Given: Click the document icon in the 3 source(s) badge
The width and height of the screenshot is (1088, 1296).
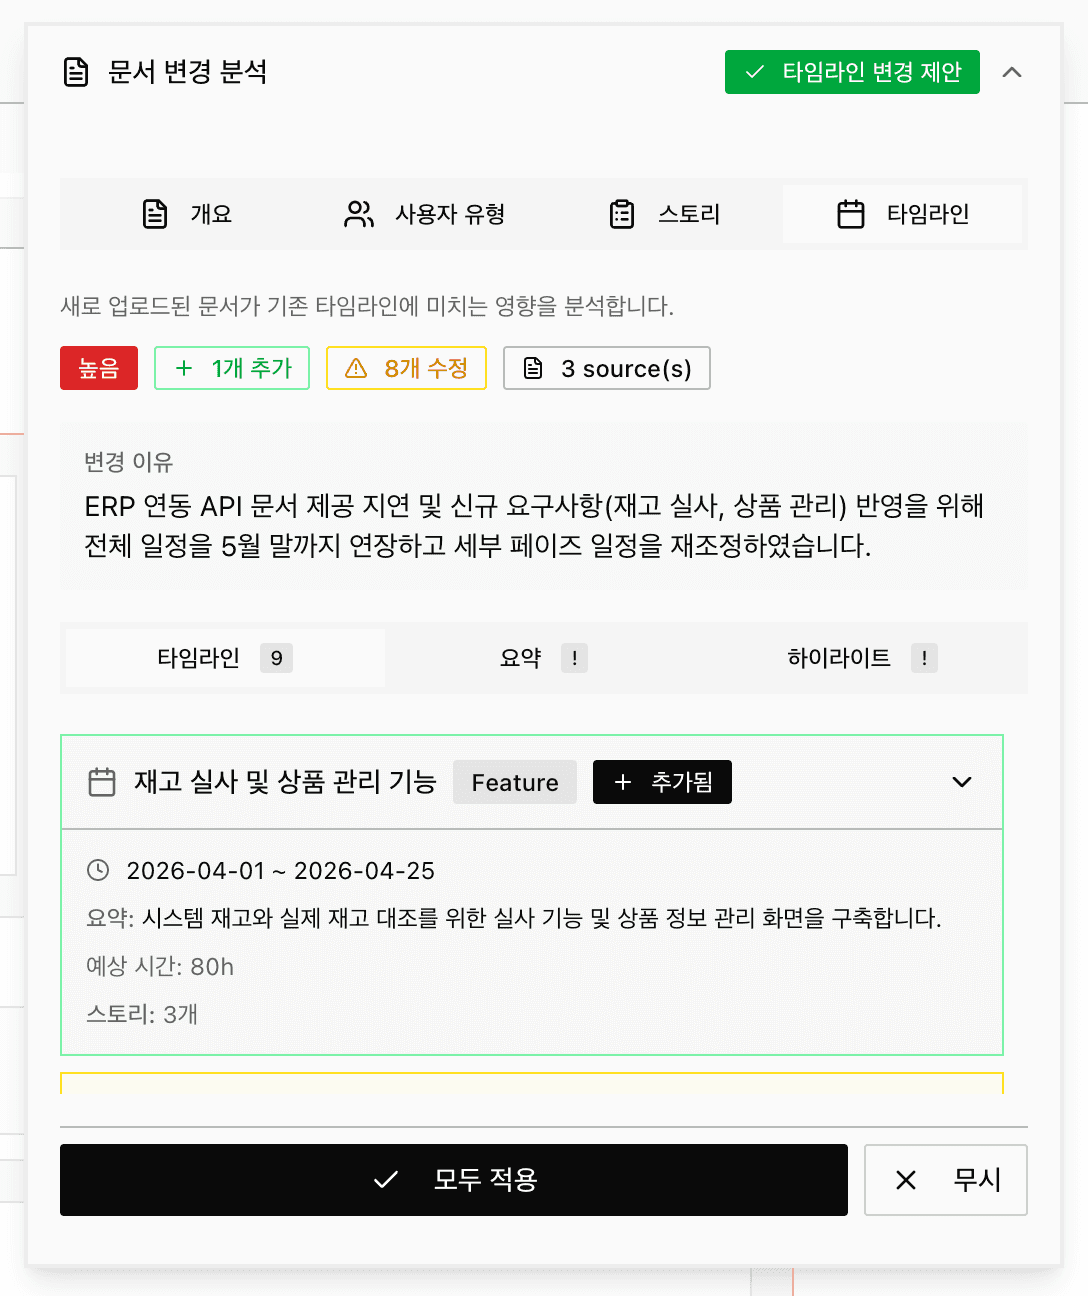Looking at the screenshot, I should click(533, 368).
